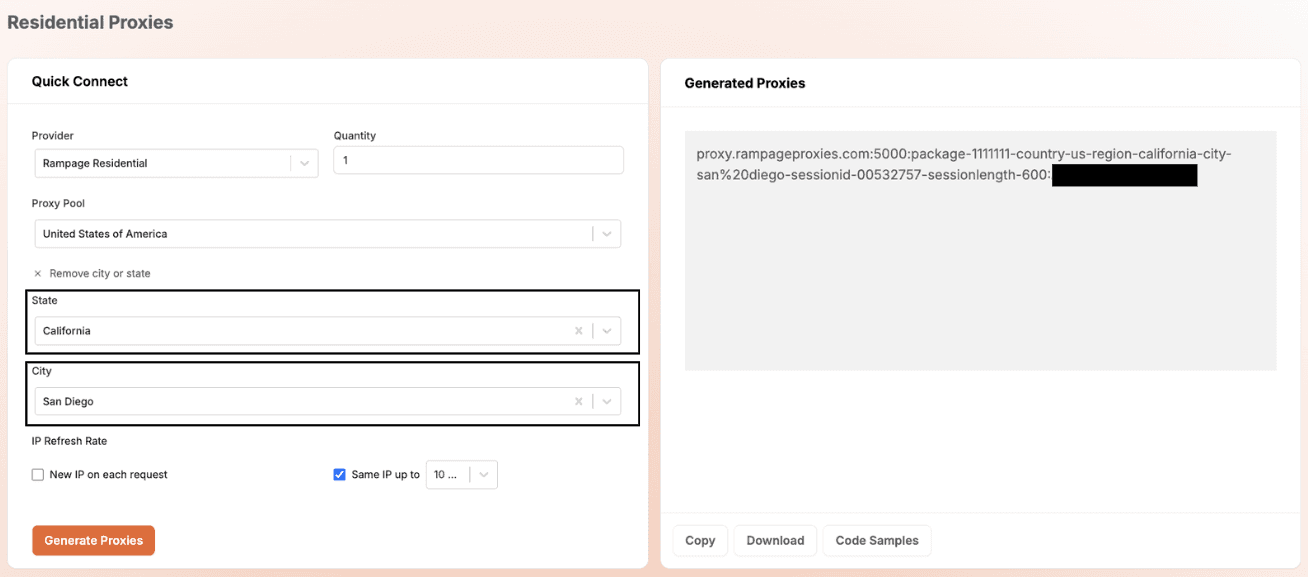The image size is (1308, 577).
Task: Click the x beside Remove city or state
Action: [x=38, y=274]
